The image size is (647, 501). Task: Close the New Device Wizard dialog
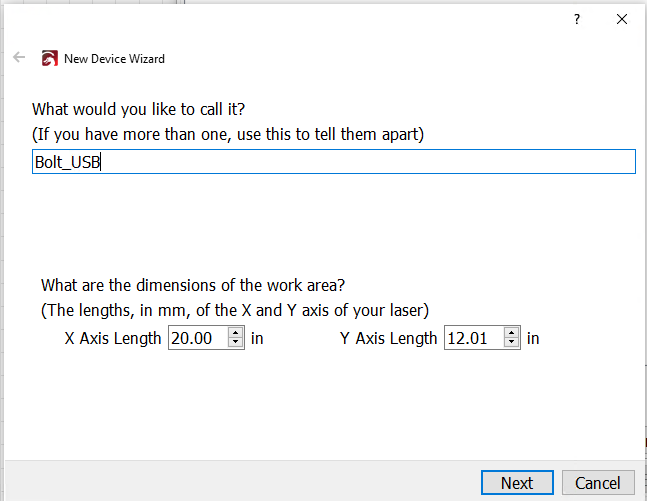[x=622, y=19]
